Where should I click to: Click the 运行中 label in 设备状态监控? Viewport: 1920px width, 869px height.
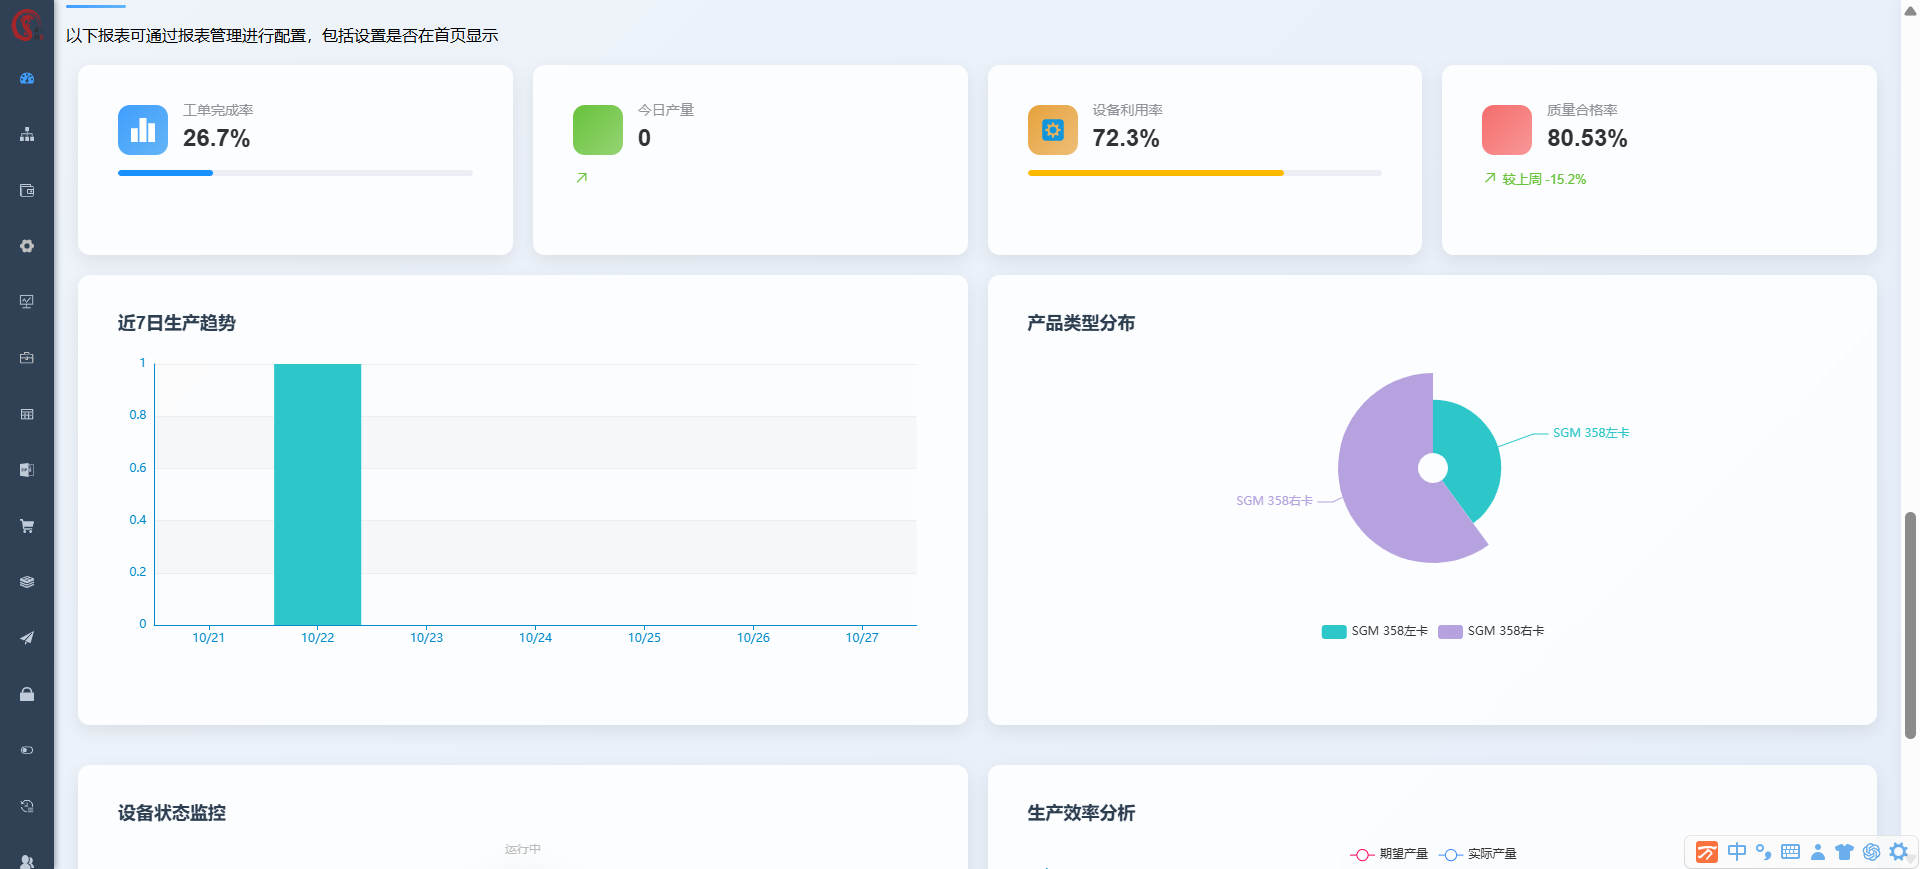pyautogui.click(x=523, y=849)
